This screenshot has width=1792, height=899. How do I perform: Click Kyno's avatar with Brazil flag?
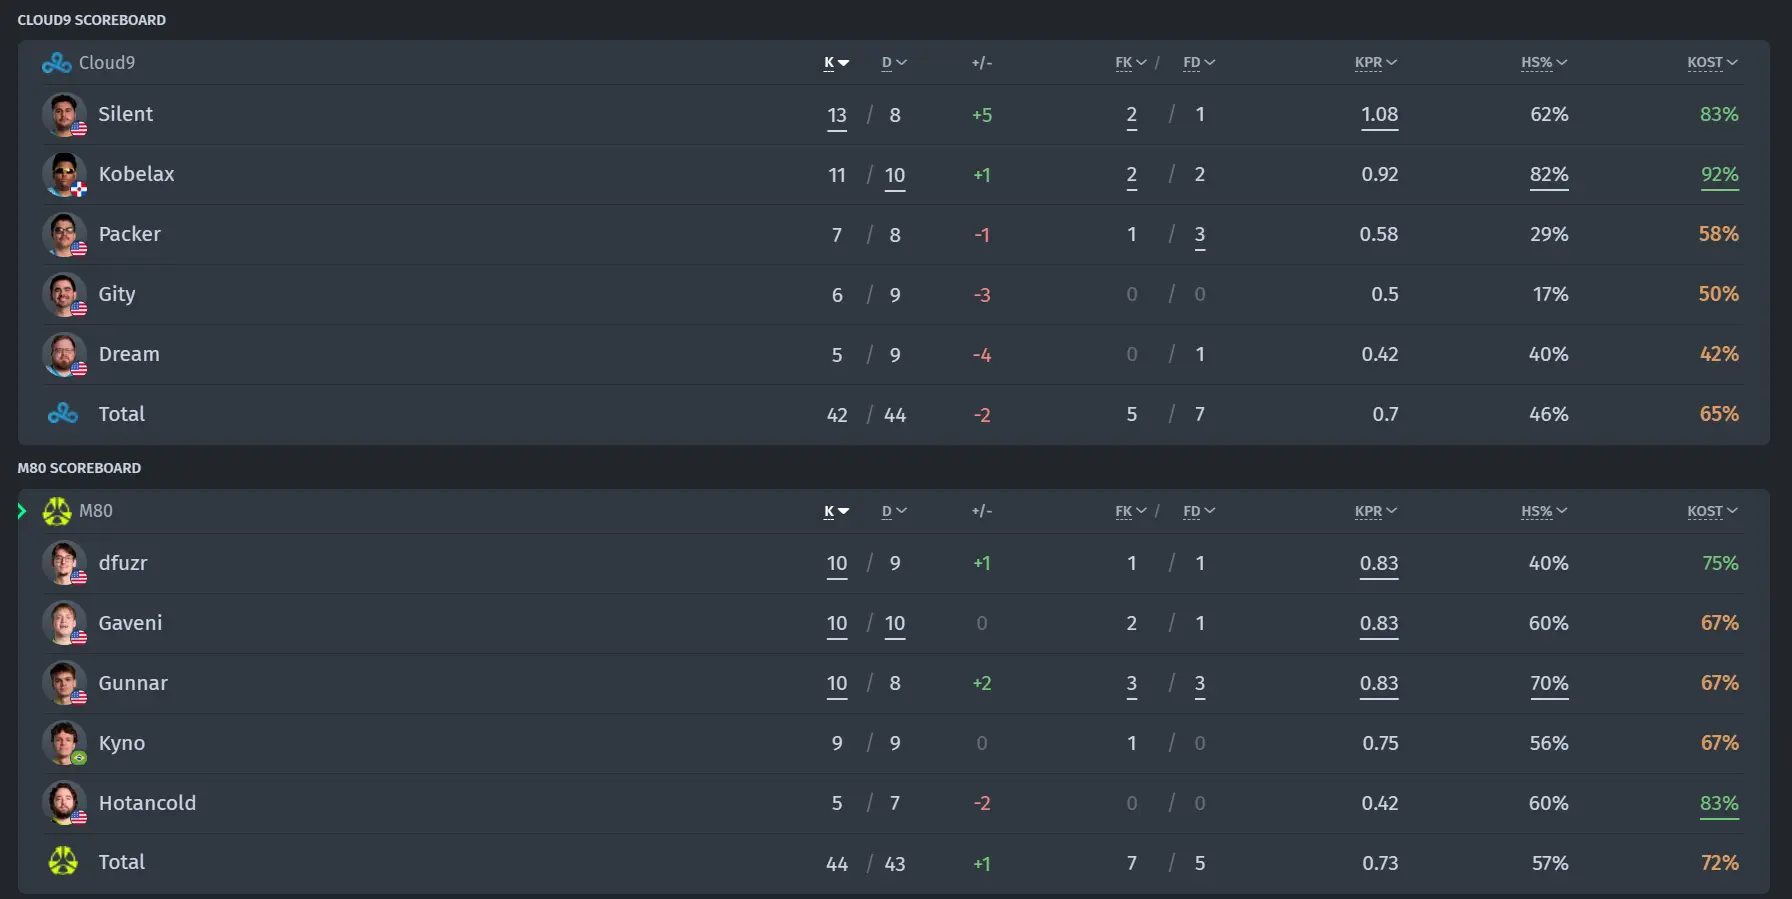tap(64, 743)
